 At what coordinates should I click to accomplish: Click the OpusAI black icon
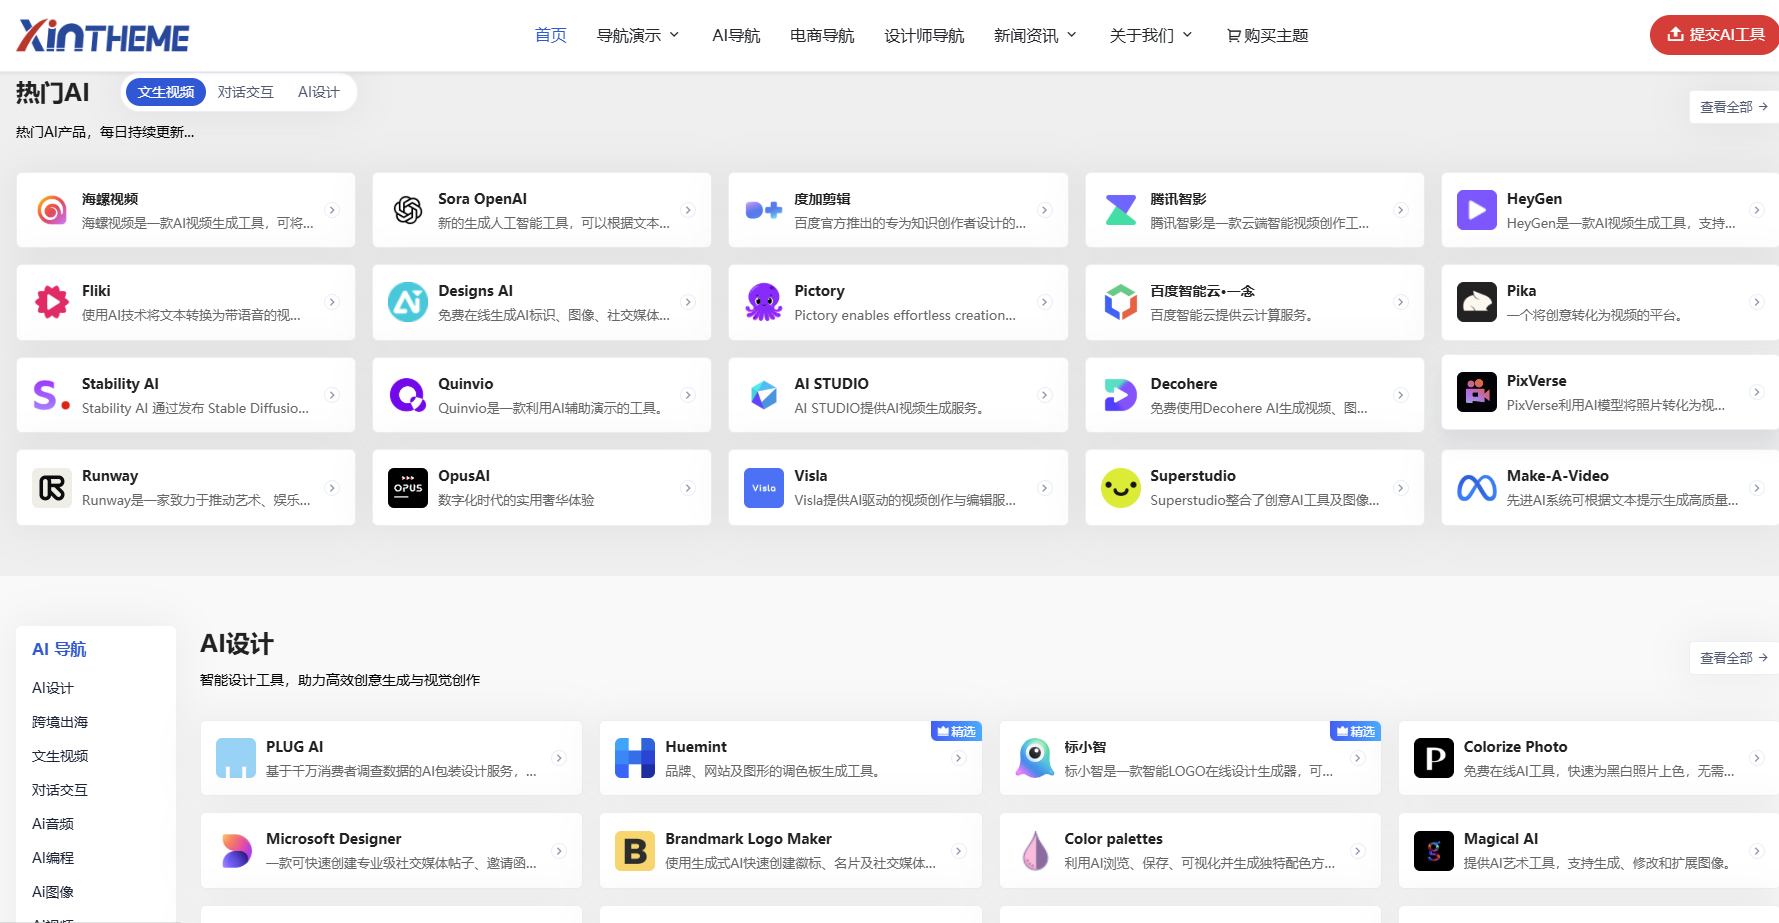tap(408, 488)
